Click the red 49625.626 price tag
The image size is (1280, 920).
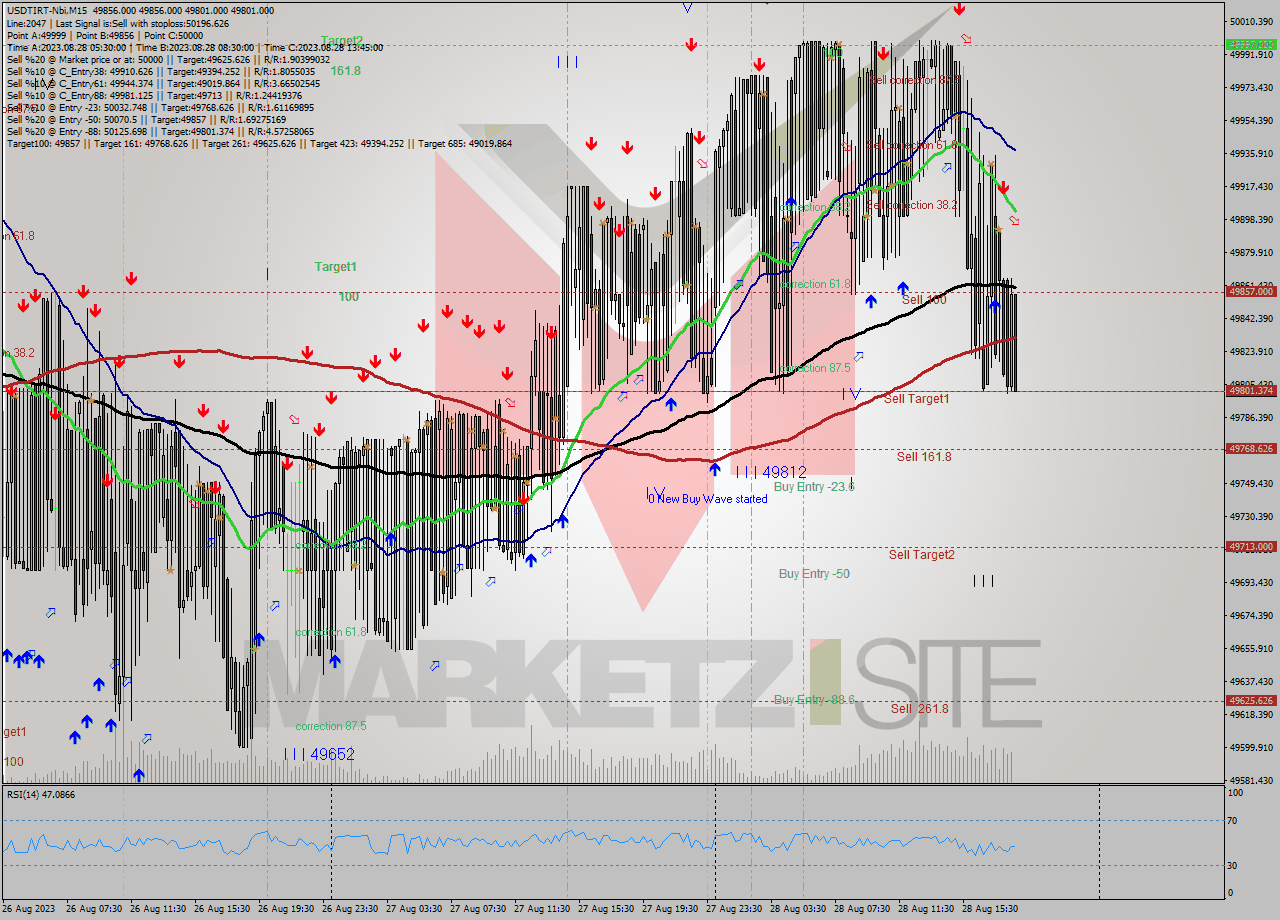pyautogui.click(x=1251, y=700)
